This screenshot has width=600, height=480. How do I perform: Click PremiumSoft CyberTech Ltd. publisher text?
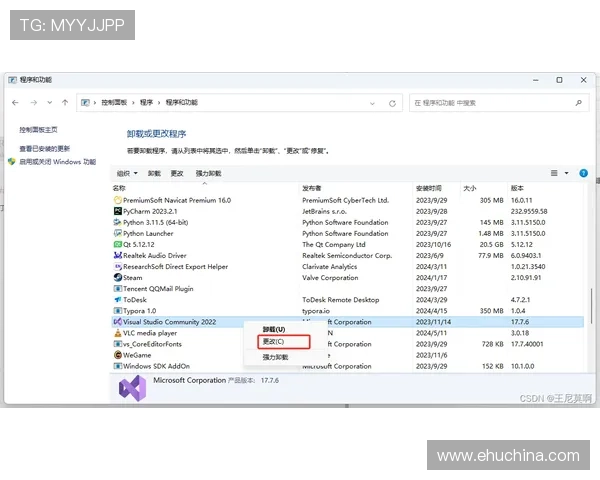pyautogui.click(x=346, y=200)
